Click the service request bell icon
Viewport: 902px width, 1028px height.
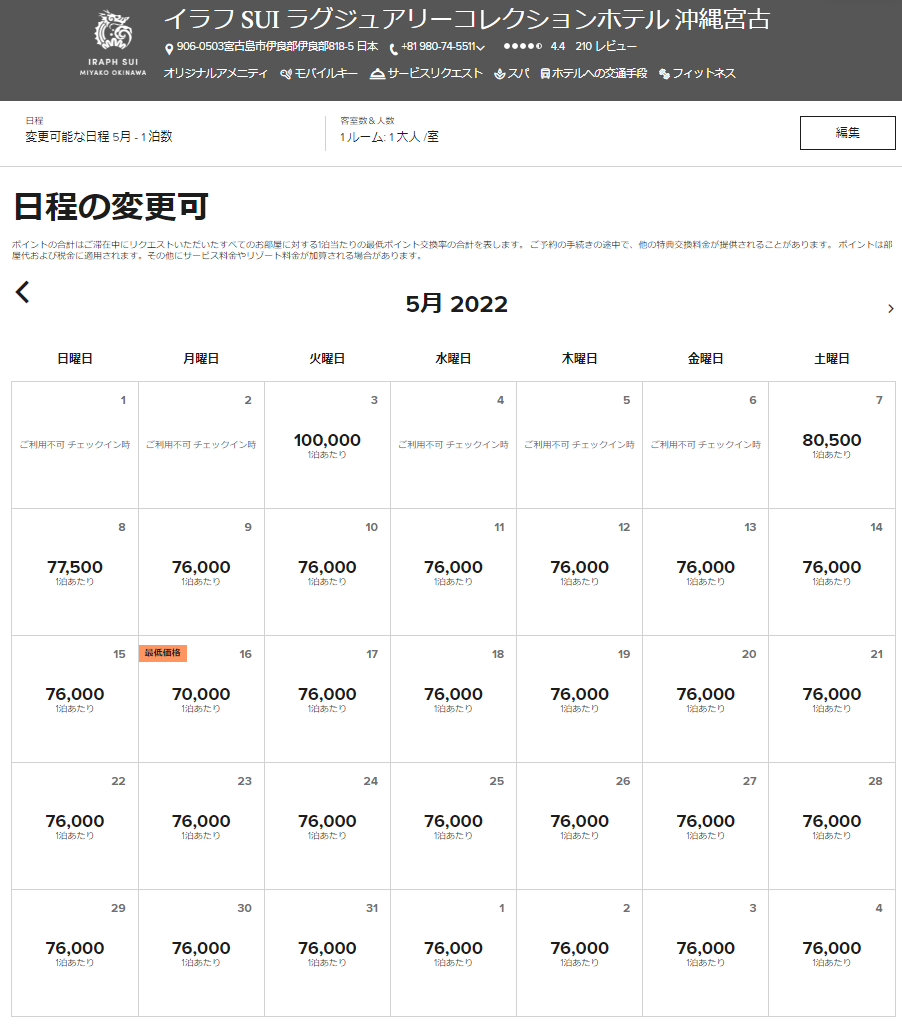376,74
